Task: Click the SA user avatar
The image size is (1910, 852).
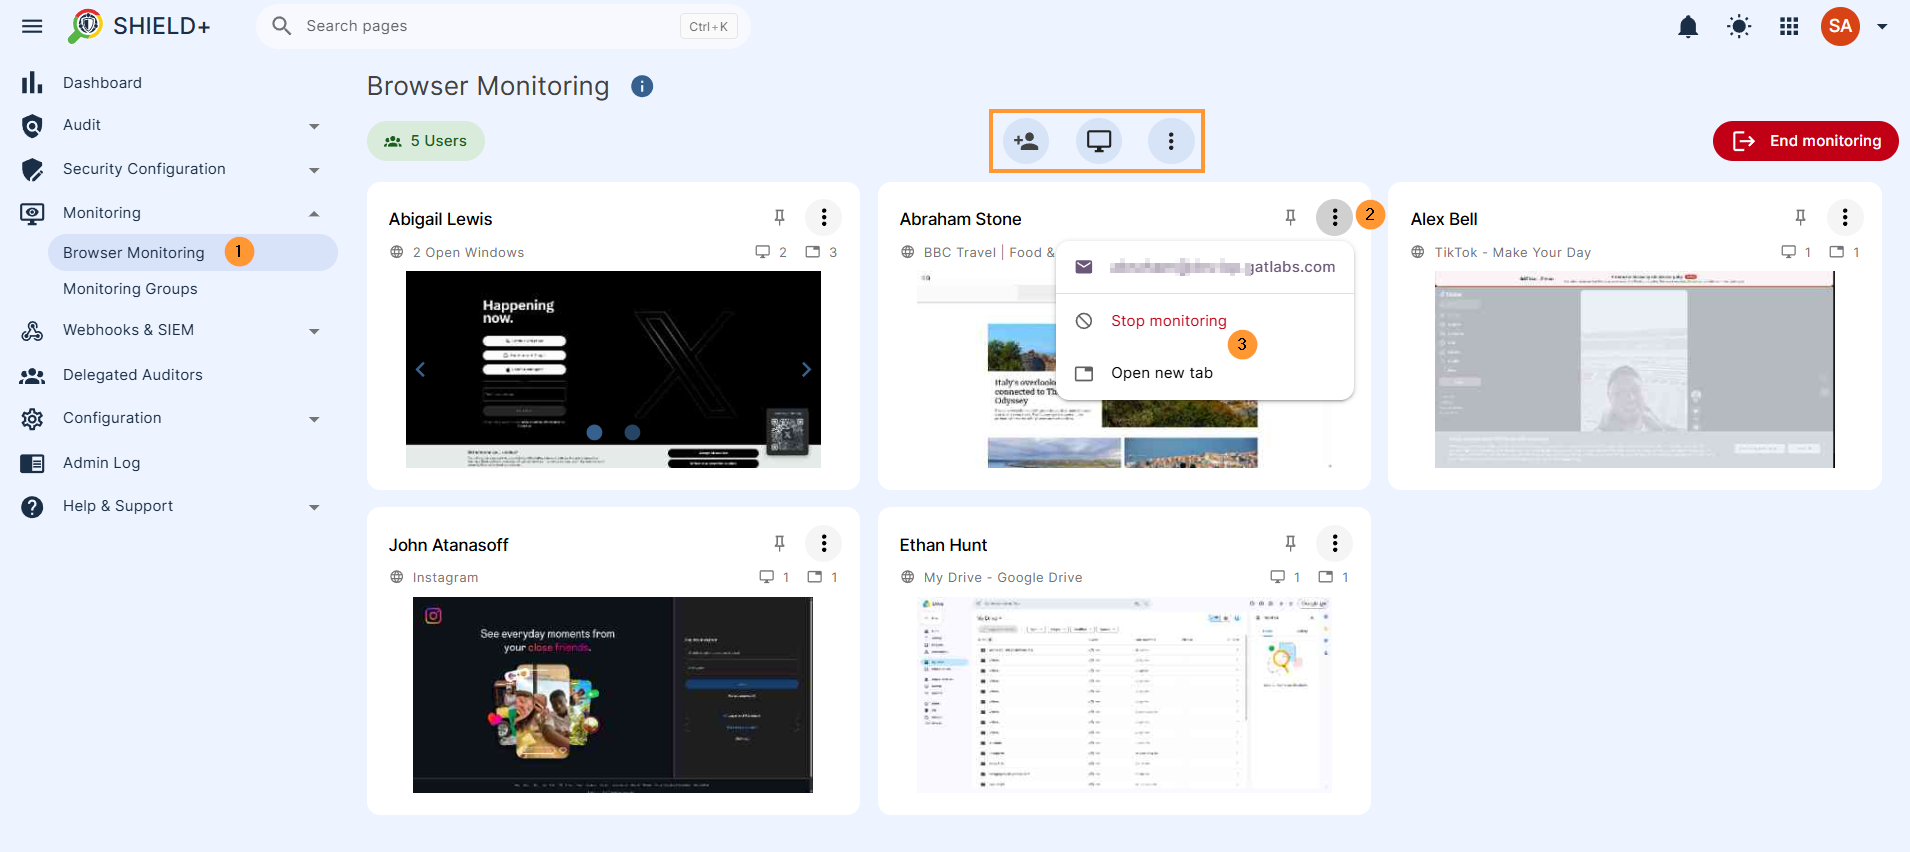Action: (1840, 27)
